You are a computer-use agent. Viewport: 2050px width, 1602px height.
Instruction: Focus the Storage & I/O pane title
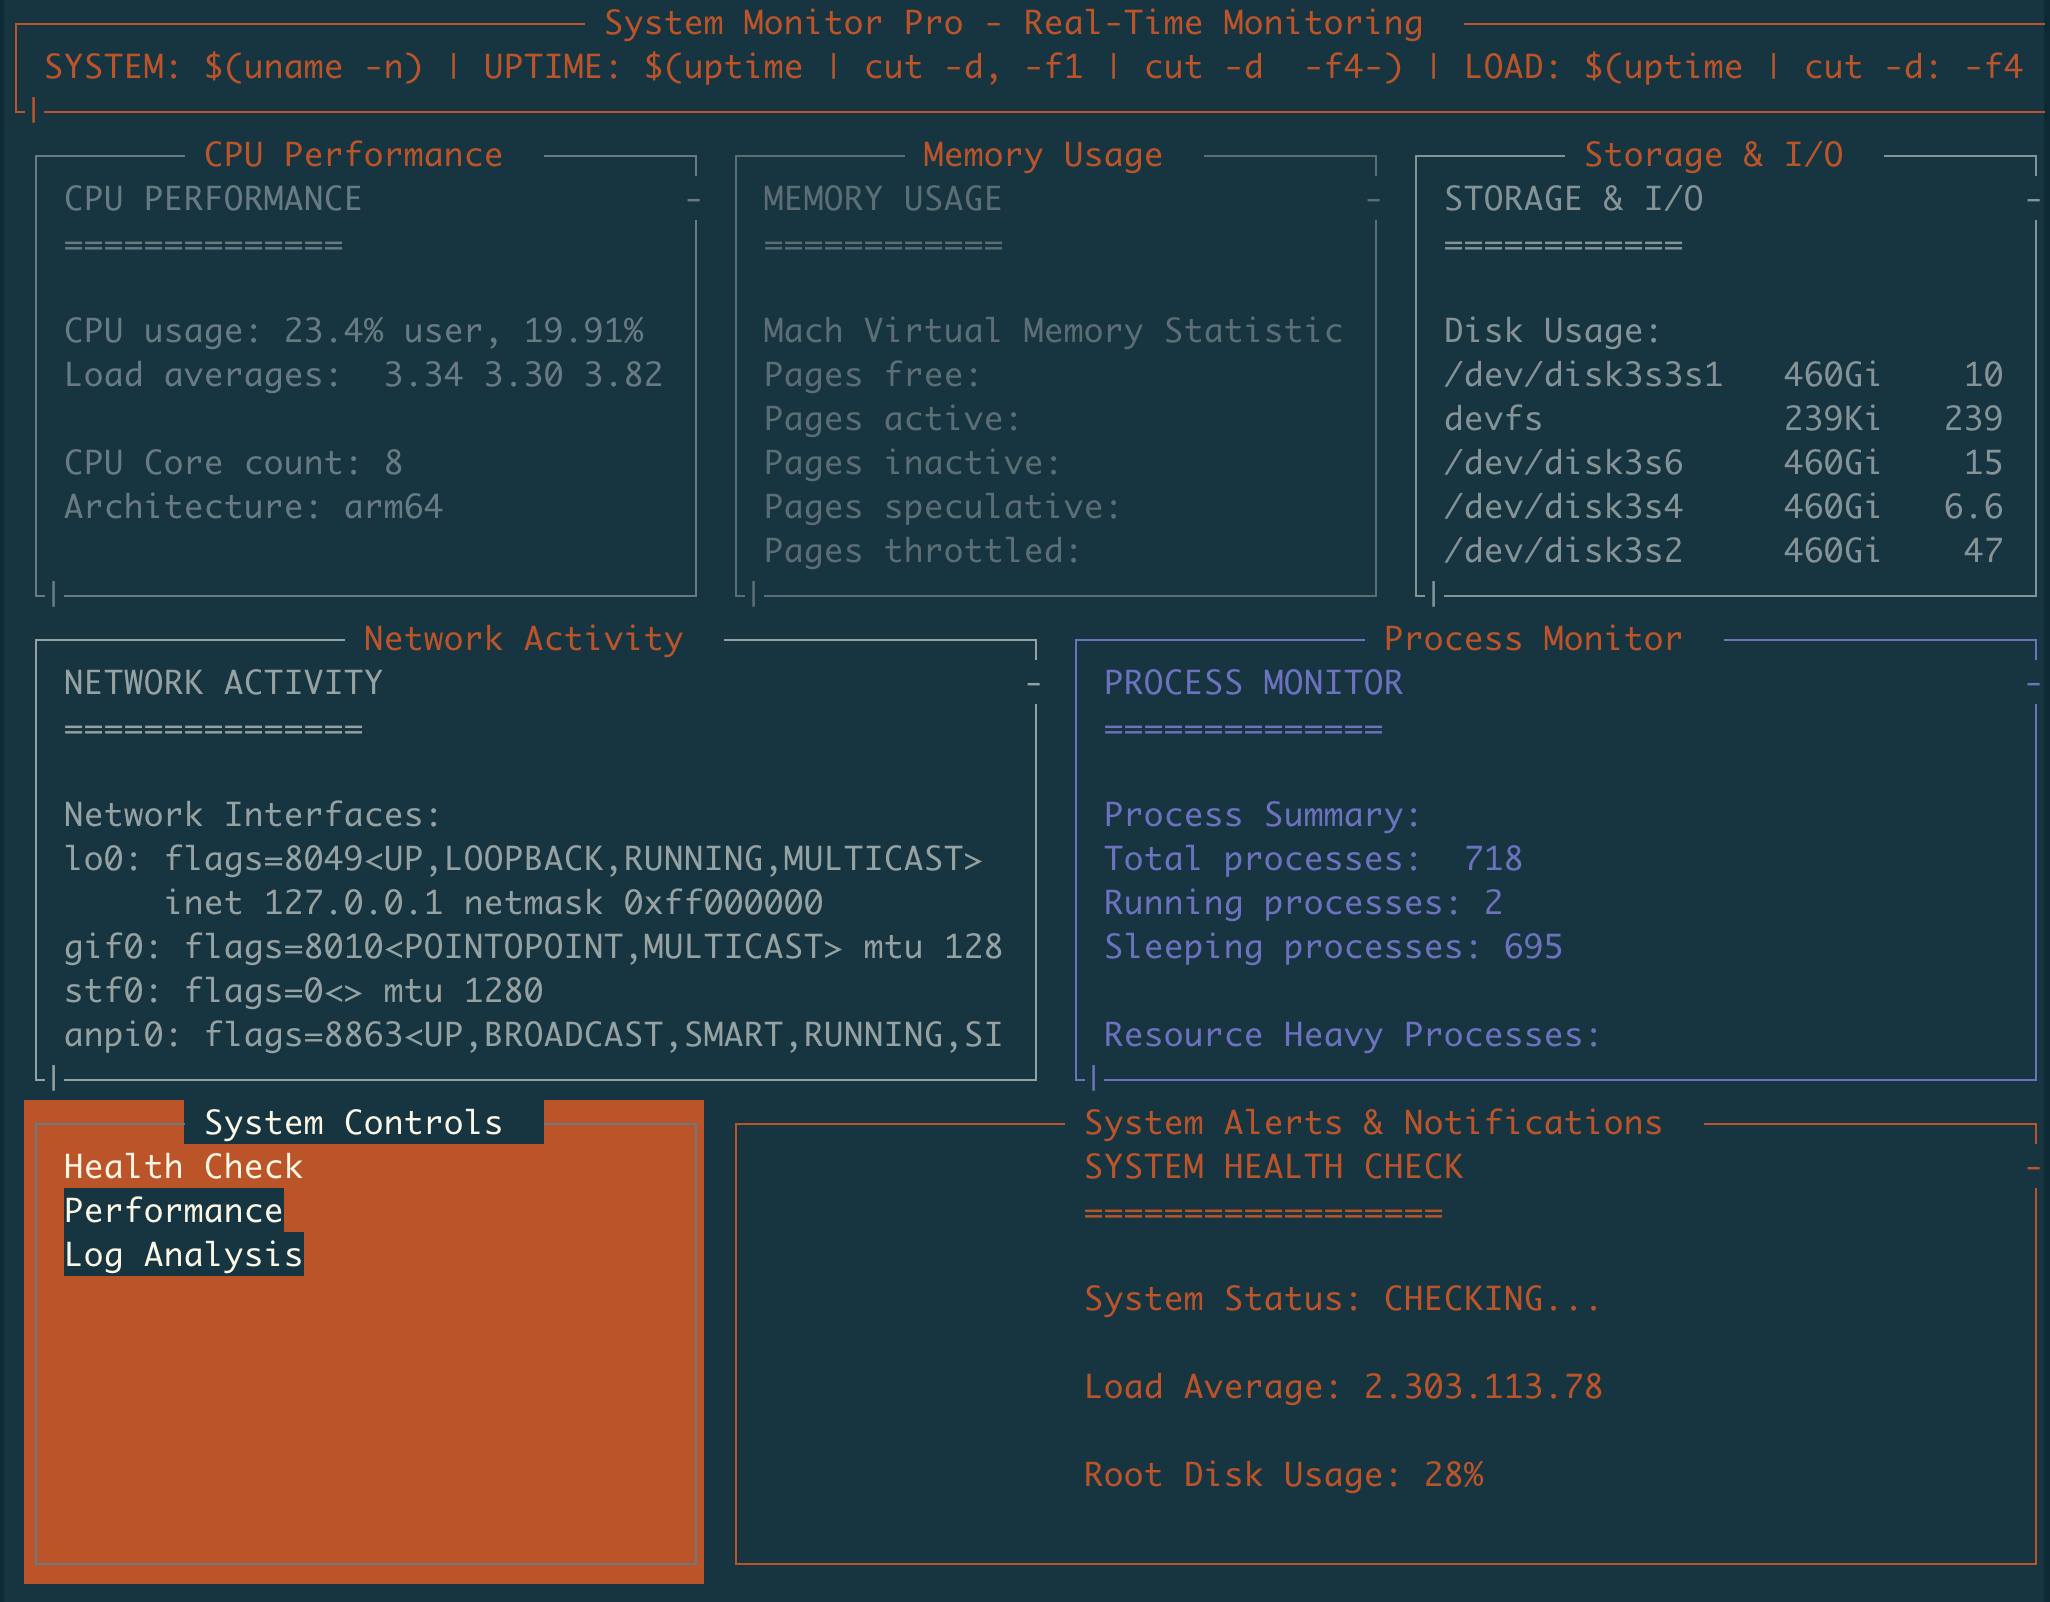(1713, 155)
